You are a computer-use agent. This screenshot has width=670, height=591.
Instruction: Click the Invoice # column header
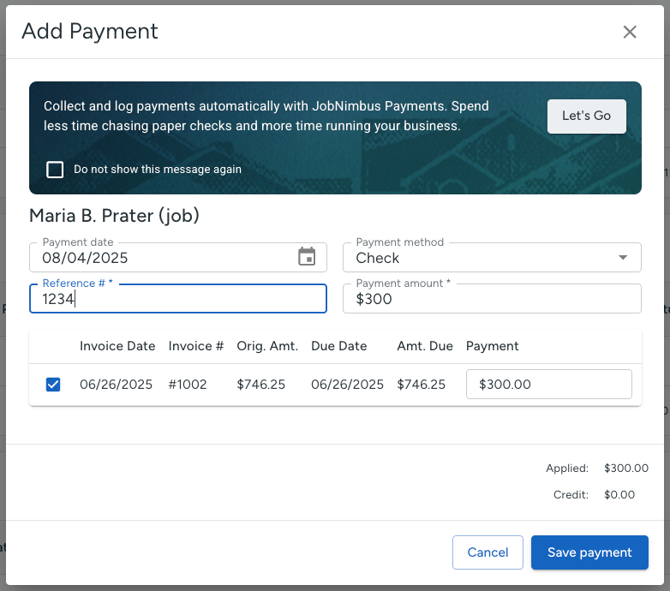tap(196, 346)
